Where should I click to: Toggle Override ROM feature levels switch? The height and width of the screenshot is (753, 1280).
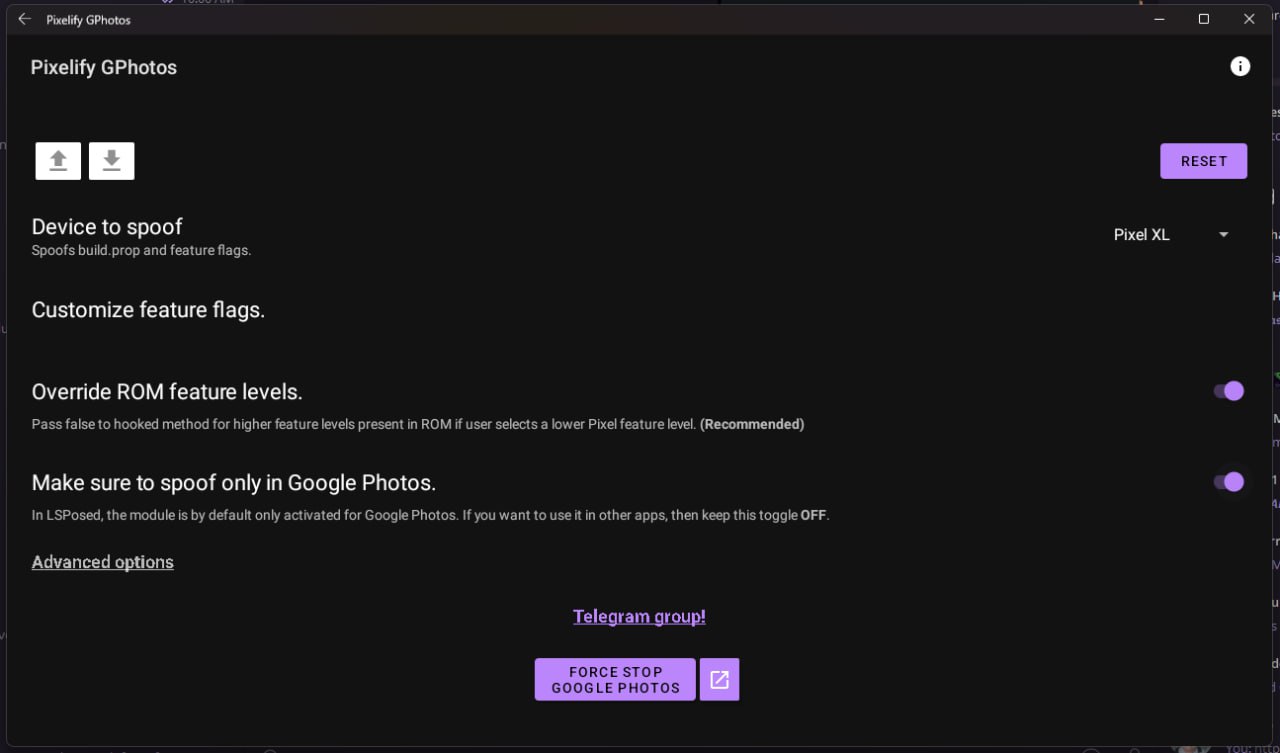tap(1229, 391)
